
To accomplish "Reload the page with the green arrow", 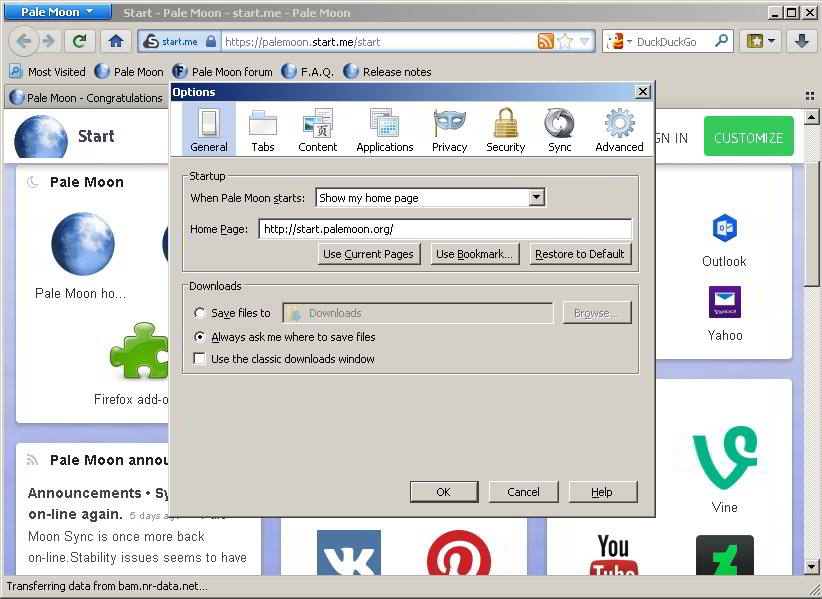I will coord(79,41).
